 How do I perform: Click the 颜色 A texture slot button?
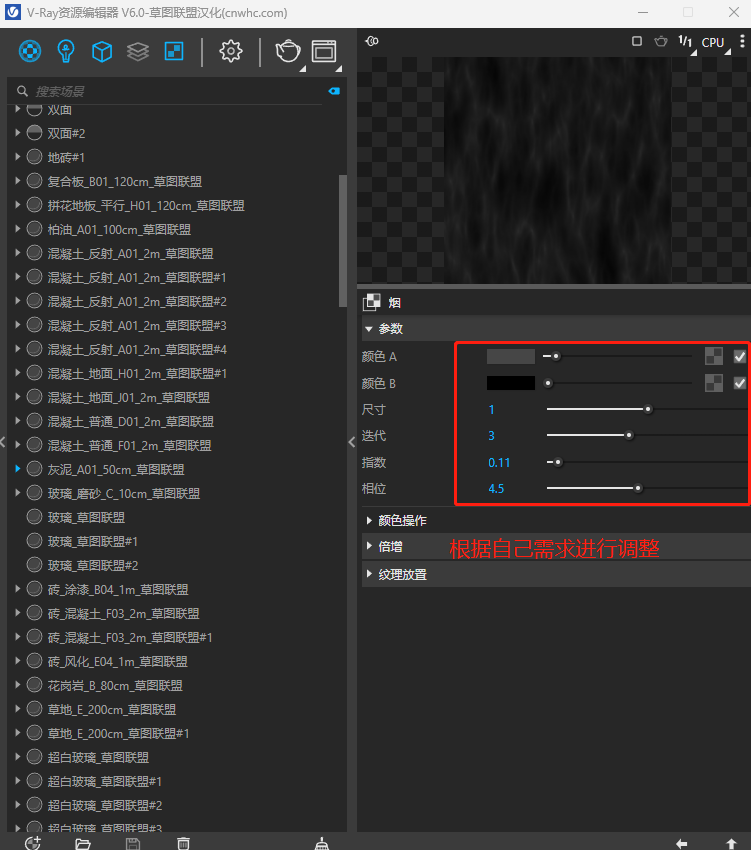[x=714, y=356]
